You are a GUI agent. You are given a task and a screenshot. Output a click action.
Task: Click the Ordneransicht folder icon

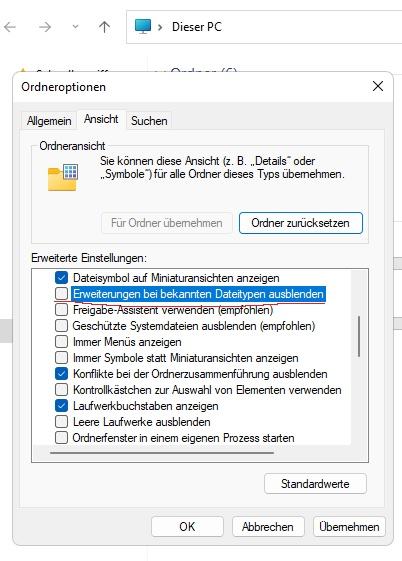(x=63, y=177)
